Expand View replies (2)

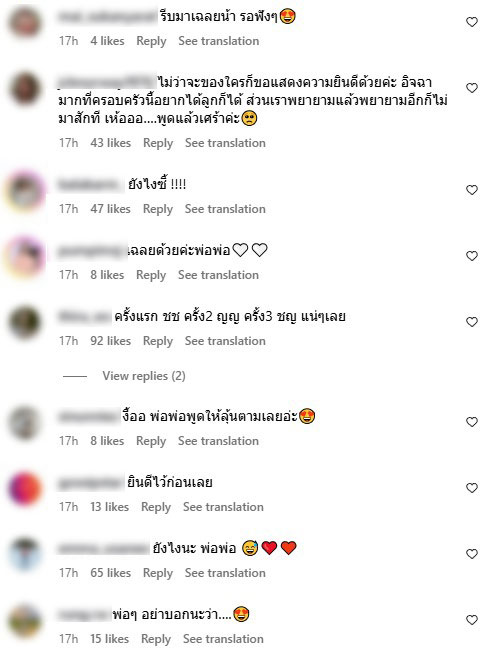pos(144,376)
